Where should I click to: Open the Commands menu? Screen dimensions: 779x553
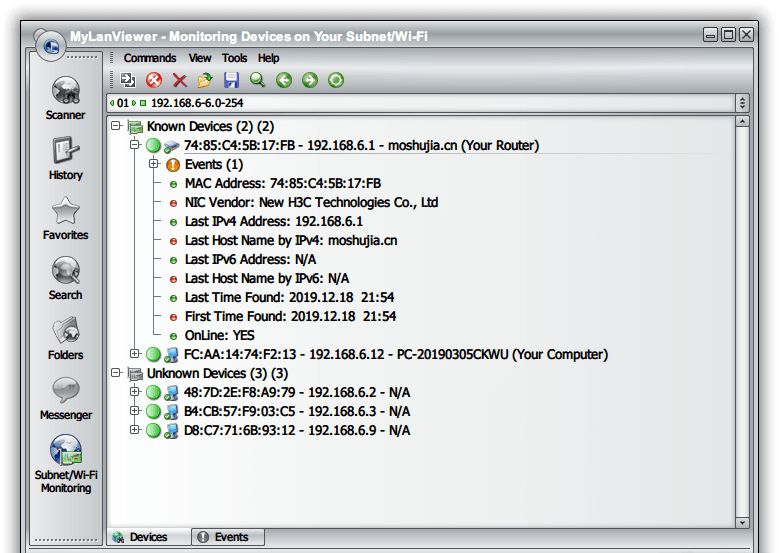[x=150, y=58]
